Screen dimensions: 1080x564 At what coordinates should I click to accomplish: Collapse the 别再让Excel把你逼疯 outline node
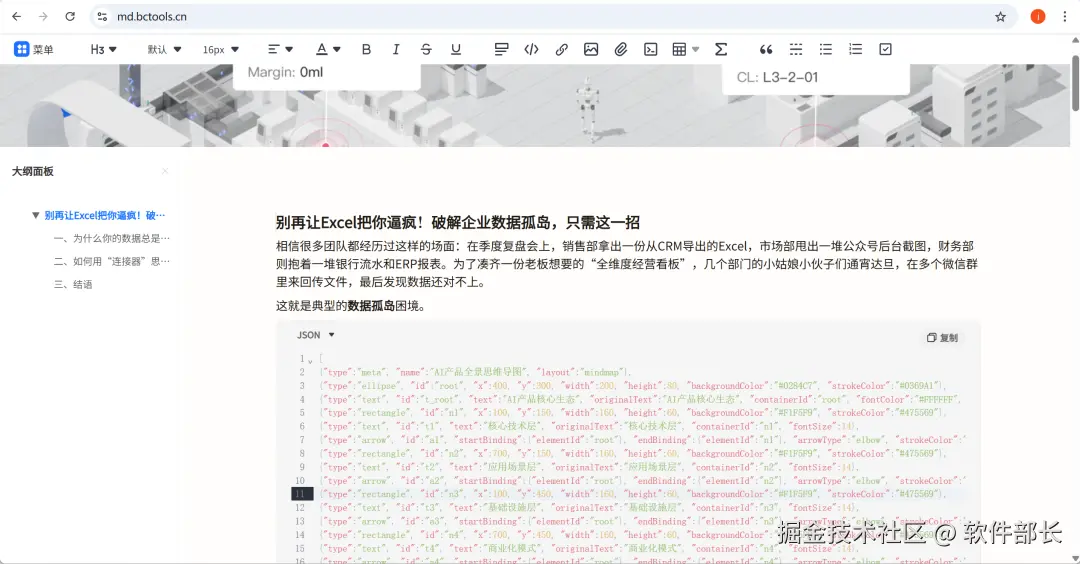pyautogui.click(x=36, y=215)
